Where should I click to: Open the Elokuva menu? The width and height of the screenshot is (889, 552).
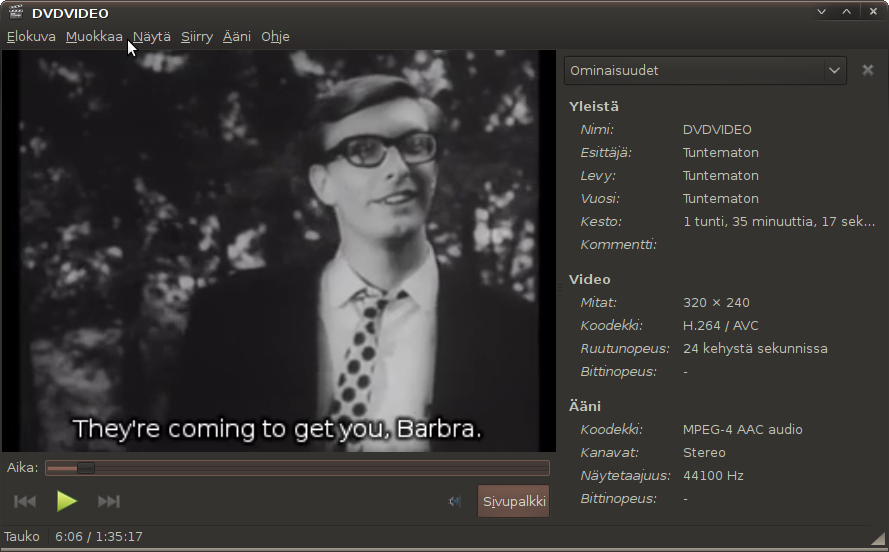(31, 37)
